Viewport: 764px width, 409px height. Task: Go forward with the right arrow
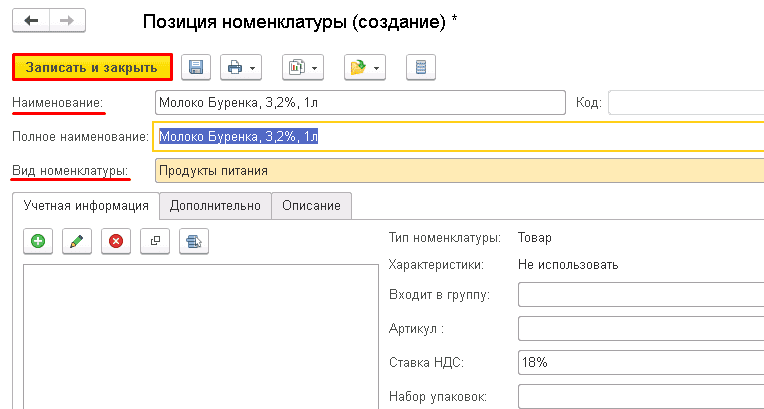tap(65, 21)
